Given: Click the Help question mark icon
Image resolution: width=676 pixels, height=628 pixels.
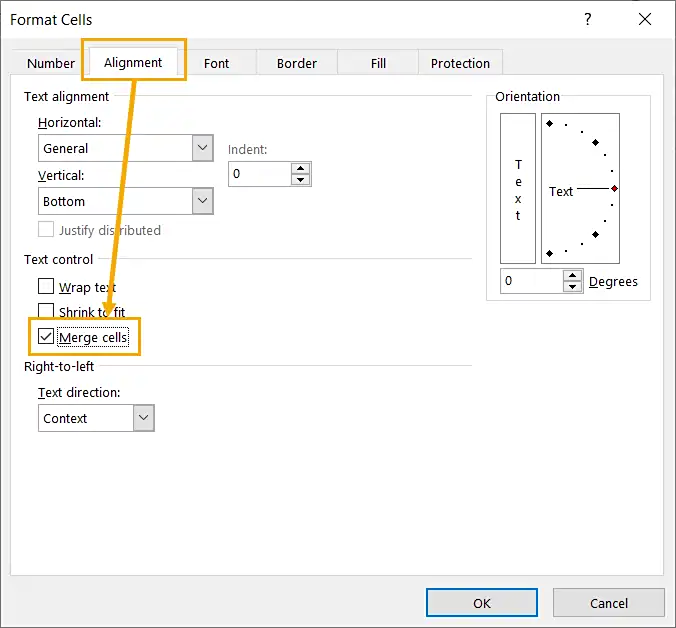Looking at the screenshot, I should tap(587, 19).
